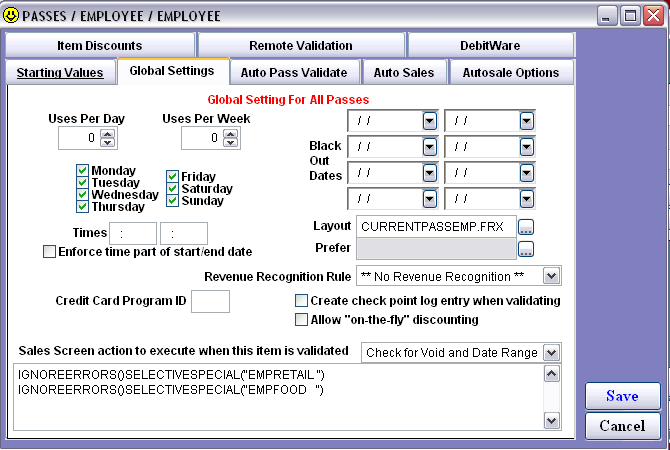Uncheck the Monday checkbox

(82, 171)
